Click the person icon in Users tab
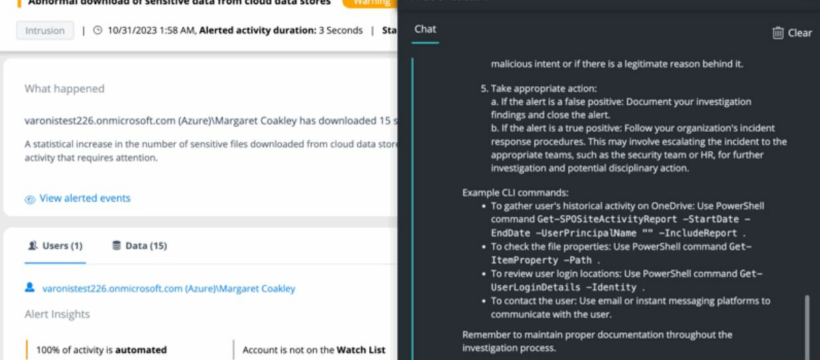The height and width of the screenshot is (360, 820). [32, 246]
